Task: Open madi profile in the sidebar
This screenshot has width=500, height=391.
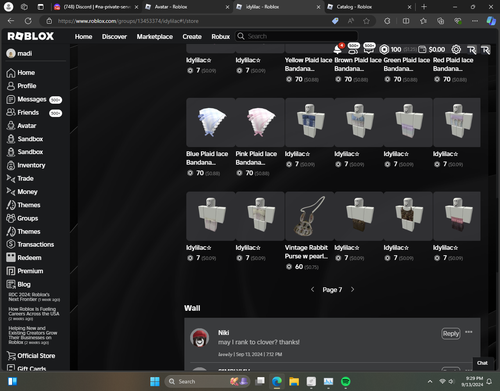Action: click(19, 53)
